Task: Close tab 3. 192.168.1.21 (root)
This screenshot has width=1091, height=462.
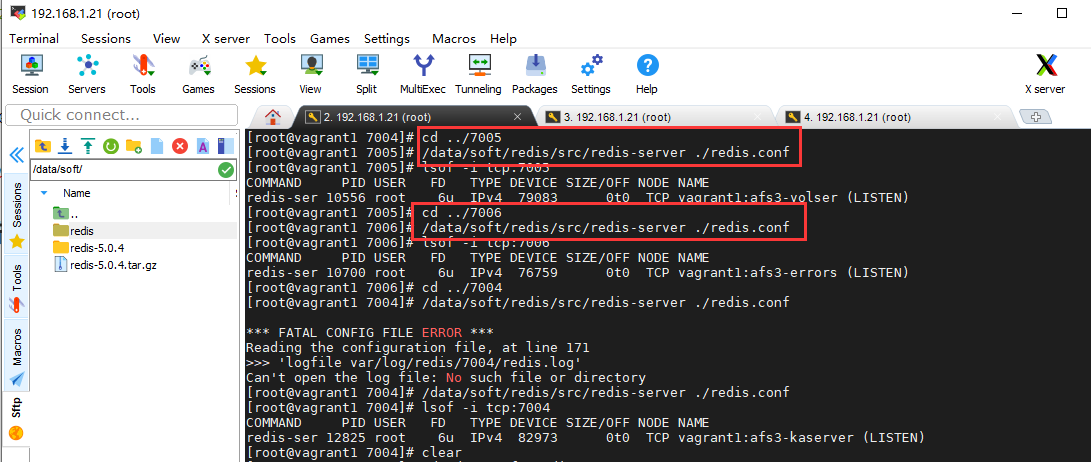Action: tap(756, 117)
